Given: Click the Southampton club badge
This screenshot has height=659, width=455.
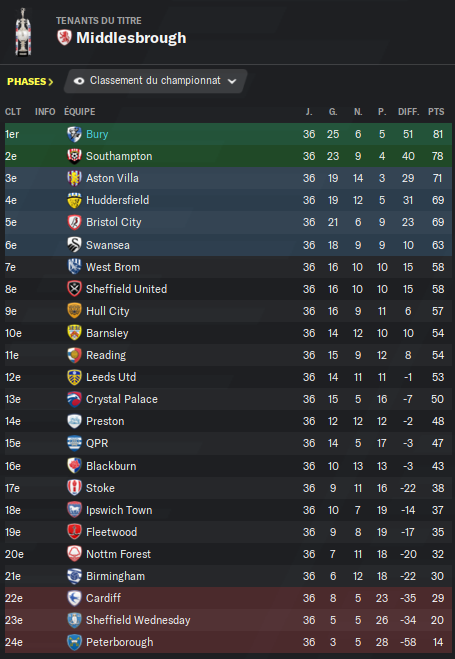Looking at the screenshot, I should 74,156.
